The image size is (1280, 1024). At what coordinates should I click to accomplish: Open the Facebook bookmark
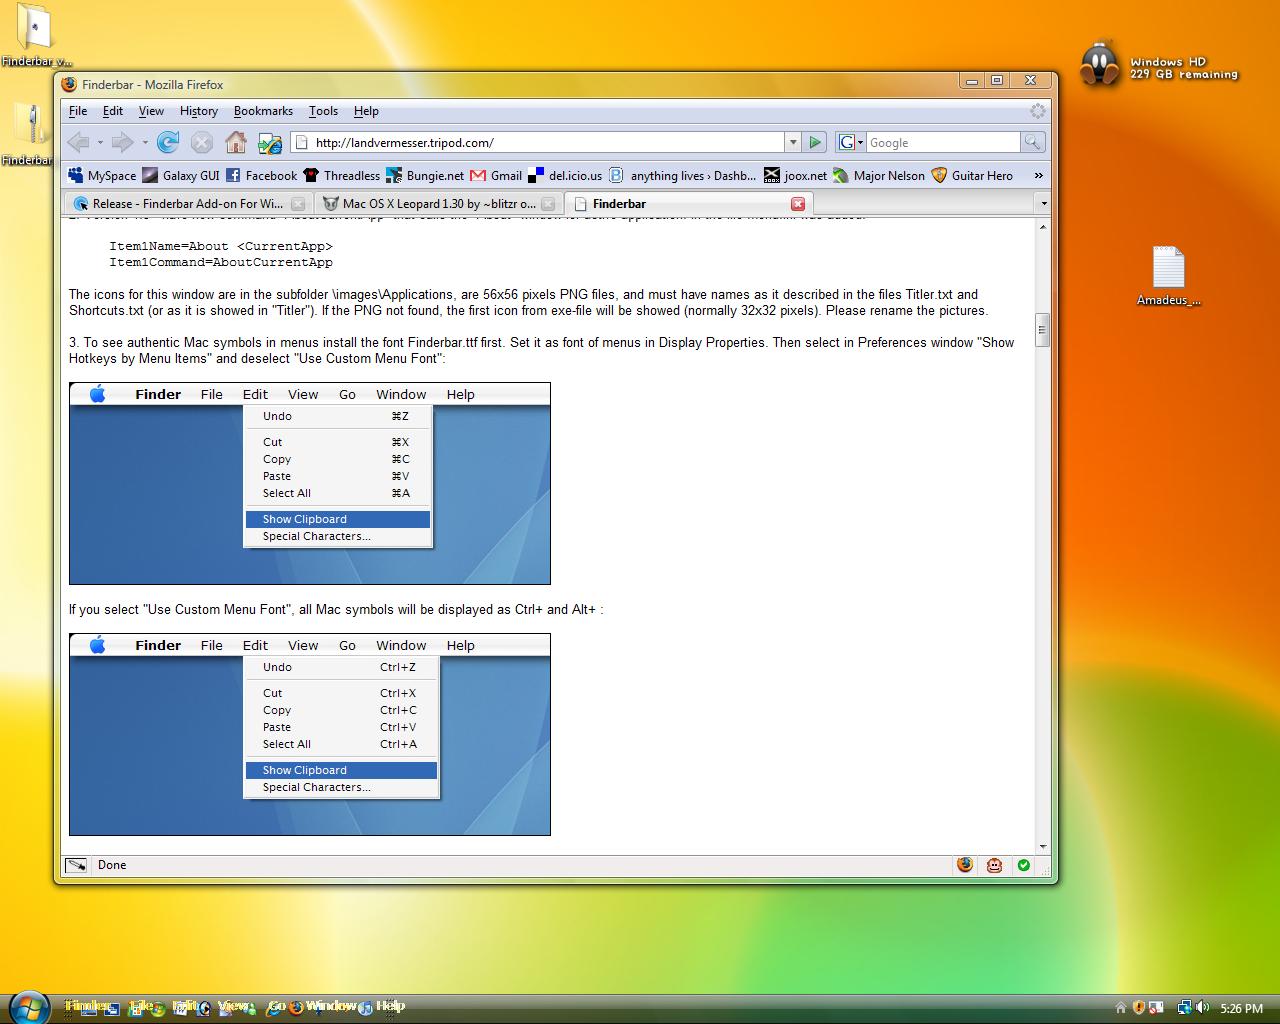coord(261,175)
